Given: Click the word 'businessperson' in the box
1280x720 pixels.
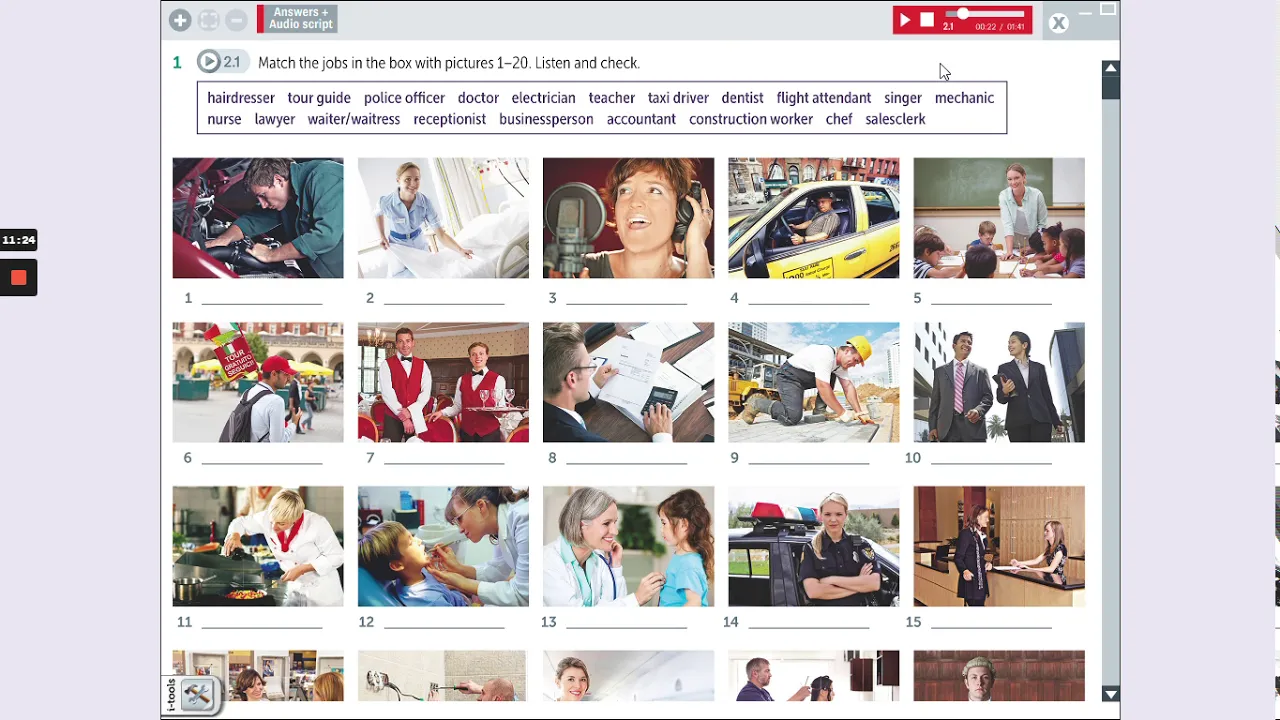Looking at the screenshot, I should 546,119.
